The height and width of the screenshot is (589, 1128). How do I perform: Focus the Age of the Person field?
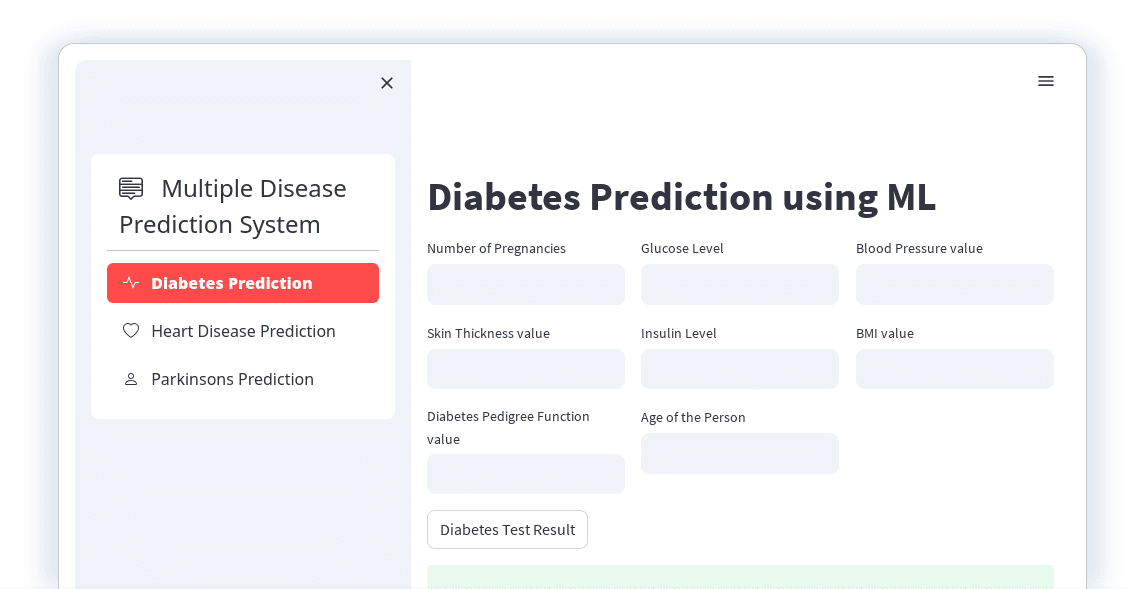click(740, 453)
